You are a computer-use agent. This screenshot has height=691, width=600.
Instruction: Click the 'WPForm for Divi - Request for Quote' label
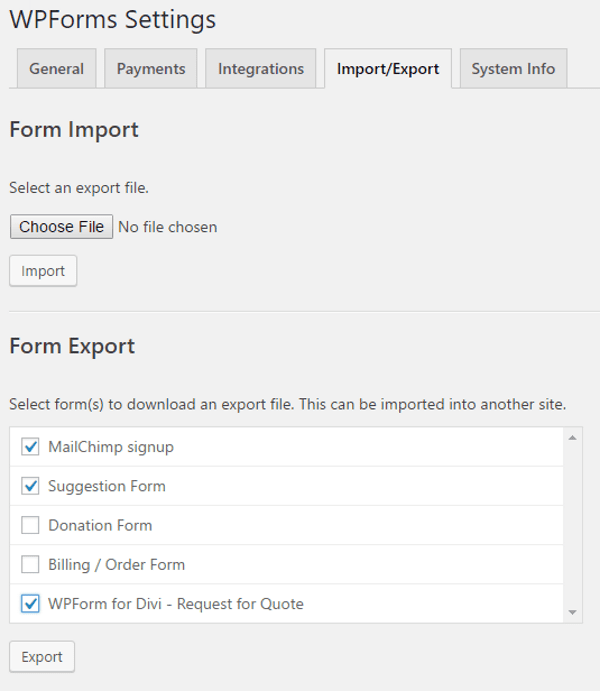[x=175, y=604]
